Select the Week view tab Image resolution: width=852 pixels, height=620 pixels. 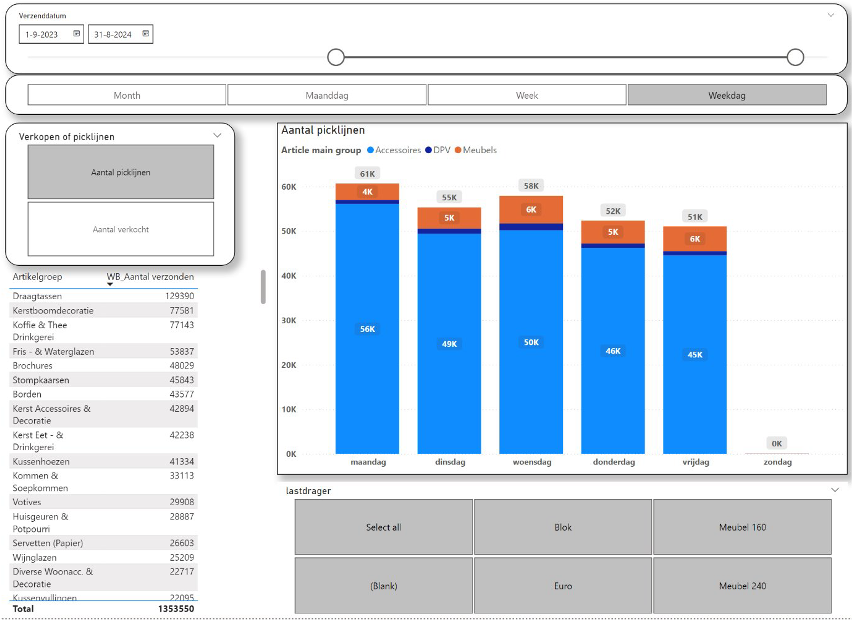click(527, 95)
